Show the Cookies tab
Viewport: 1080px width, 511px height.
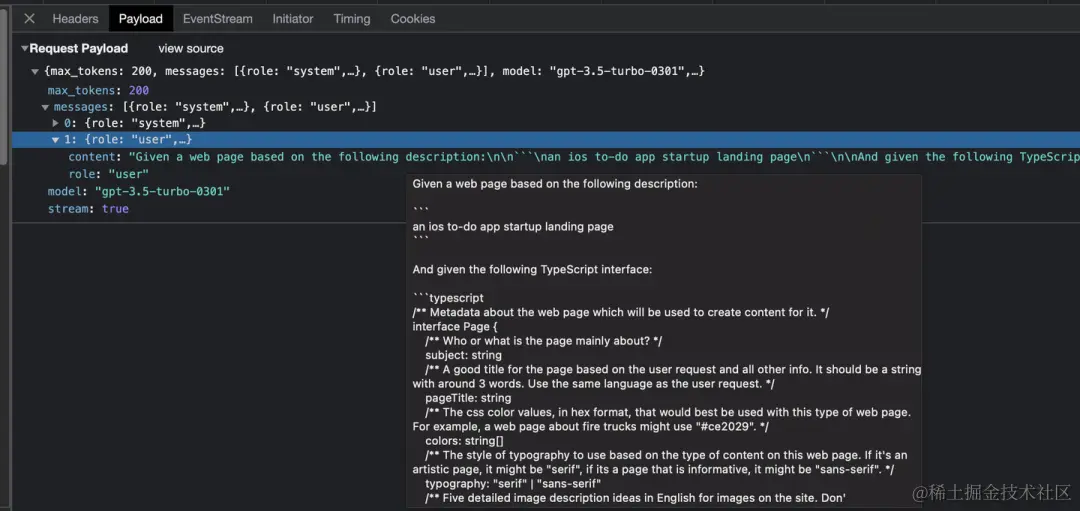(413, 19)
